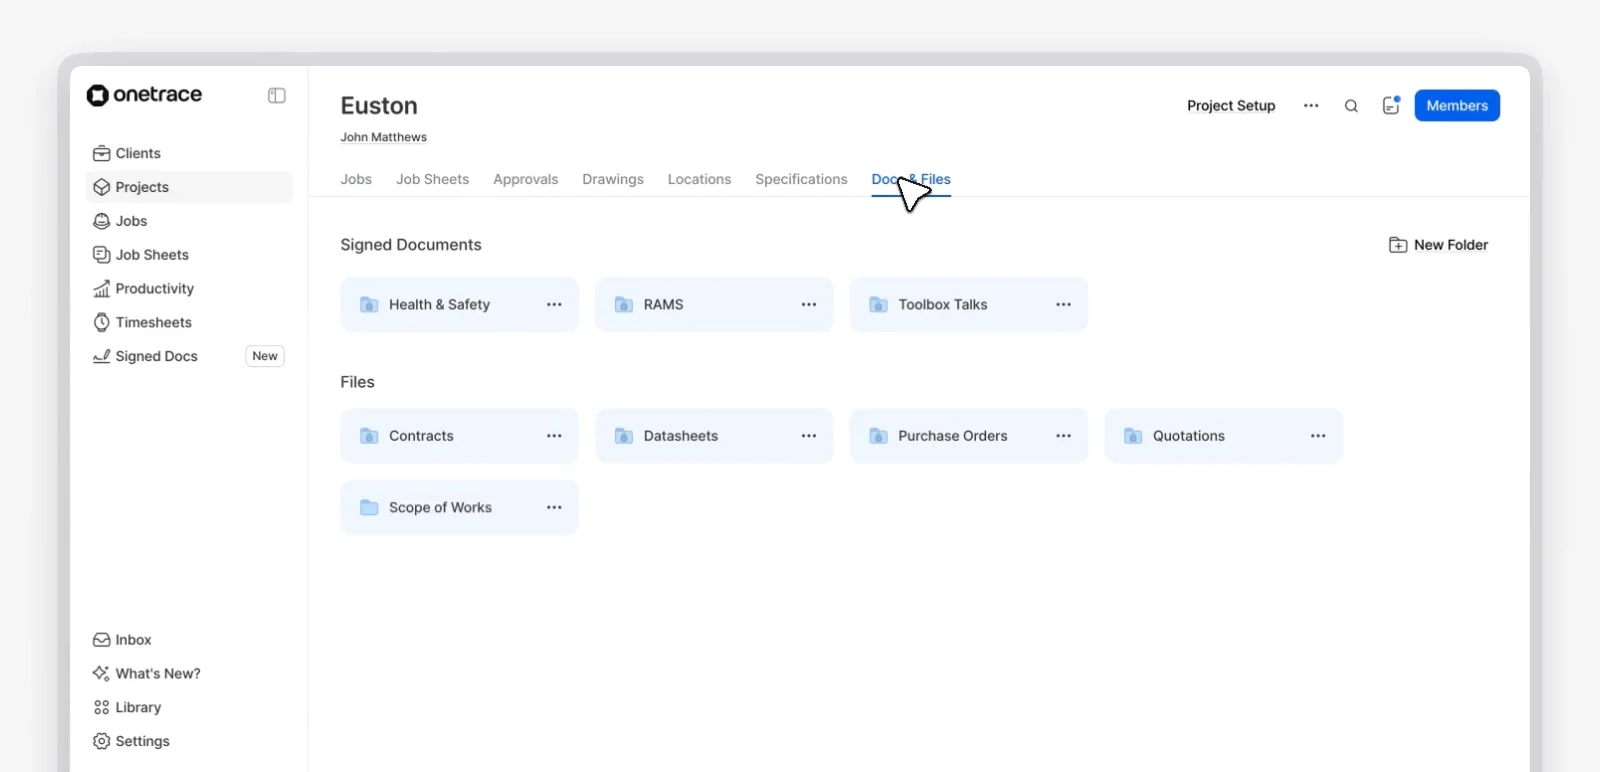The width and height of the screenshot is (1600, 772).
Task: Click the New Folder plus icon
Action: 1398,245
